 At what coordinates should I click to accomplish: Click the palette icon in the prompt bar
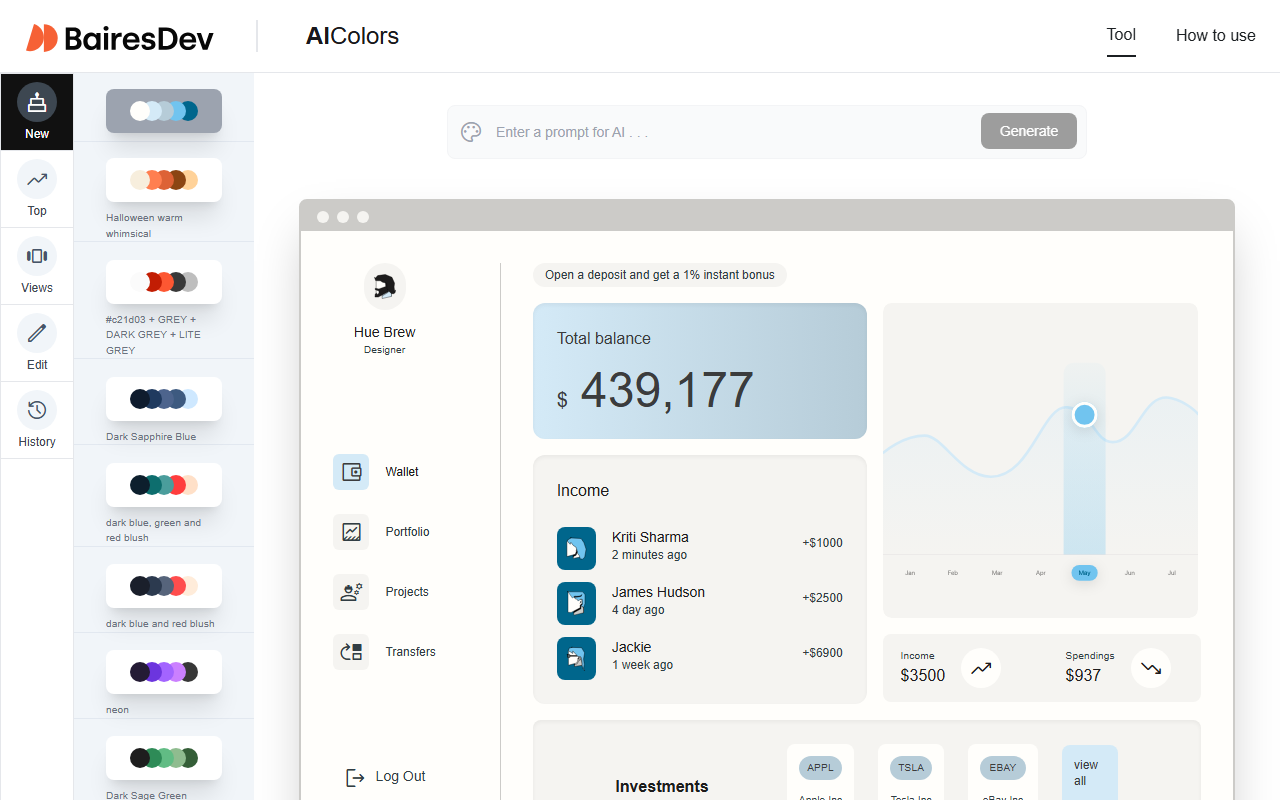pos(471,132)
